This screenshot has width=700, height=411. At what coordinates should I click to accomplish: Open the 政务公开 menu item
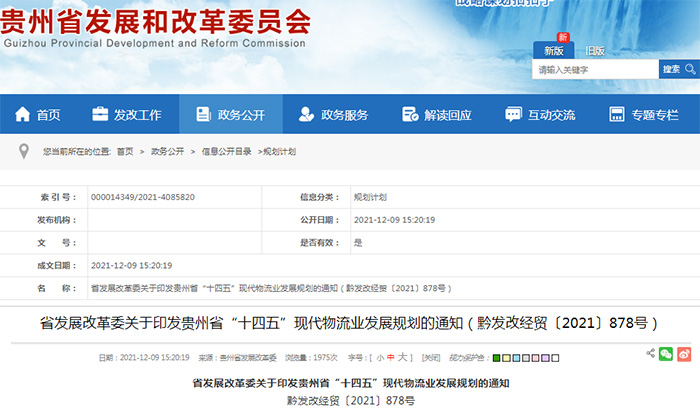[231, 114]
